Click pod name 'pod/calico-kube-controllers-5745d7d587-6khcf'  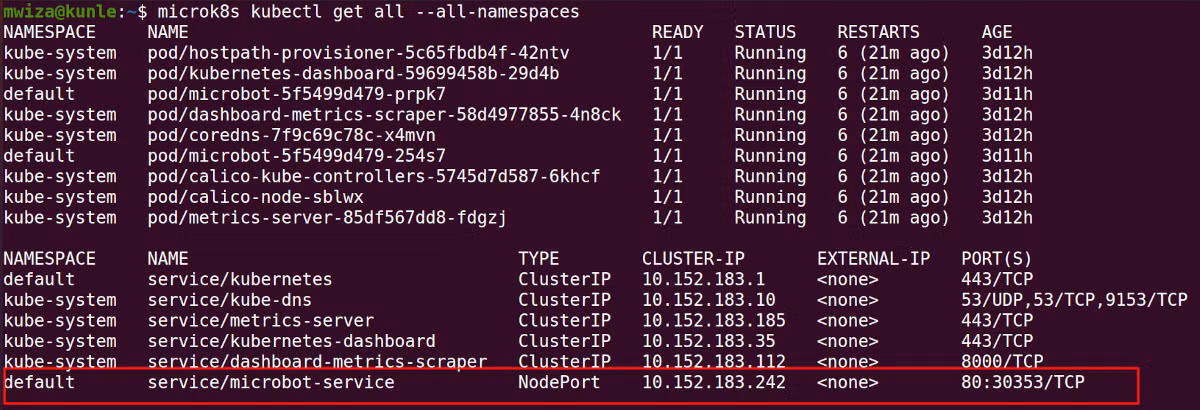tap(374, 177)
